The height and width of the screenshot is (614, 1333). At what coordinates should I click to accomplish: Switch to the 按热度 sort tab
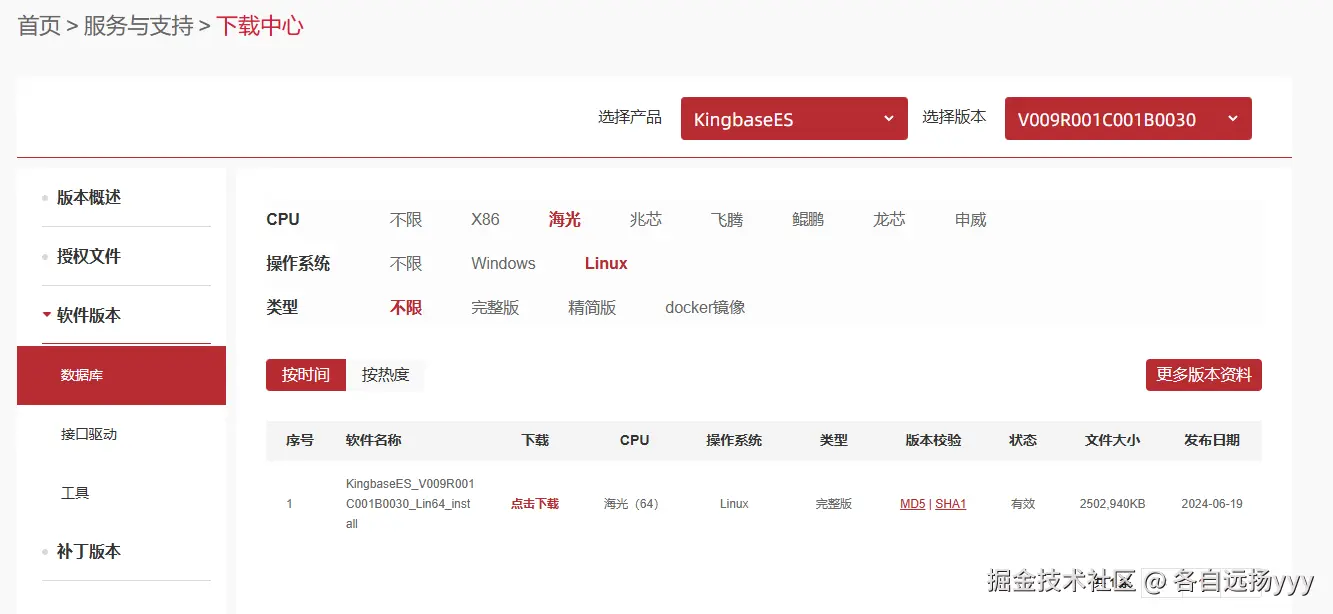click(386, 375)
